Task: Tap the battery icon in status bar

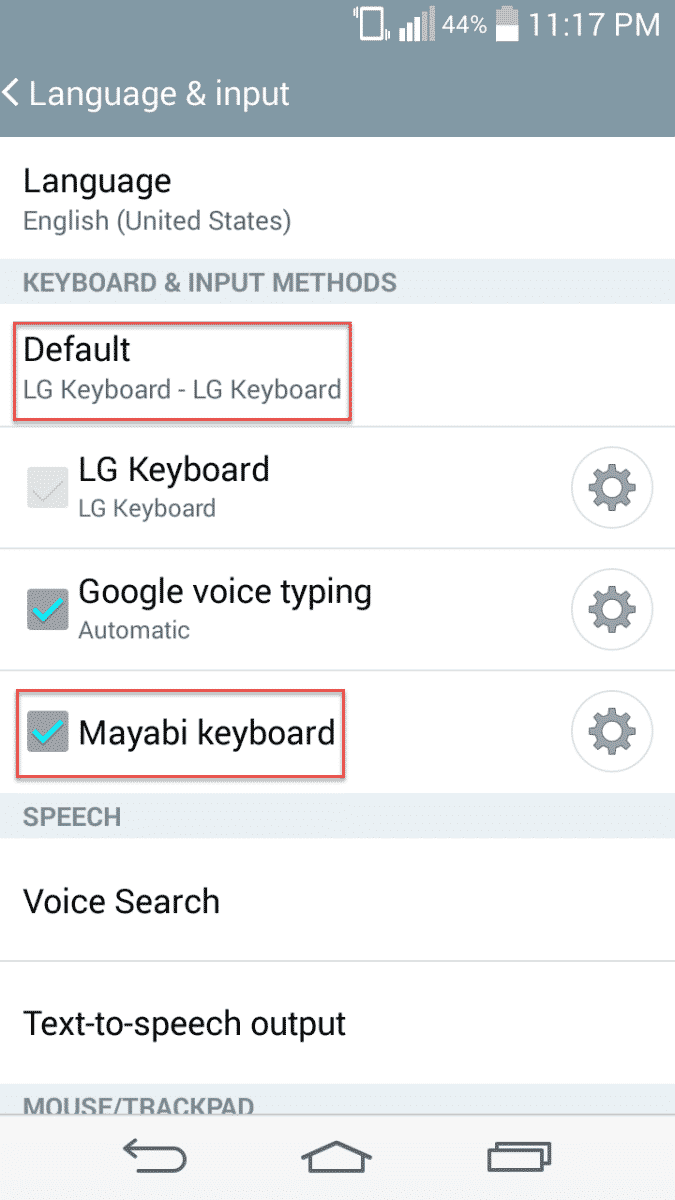Action: point(507,24)
